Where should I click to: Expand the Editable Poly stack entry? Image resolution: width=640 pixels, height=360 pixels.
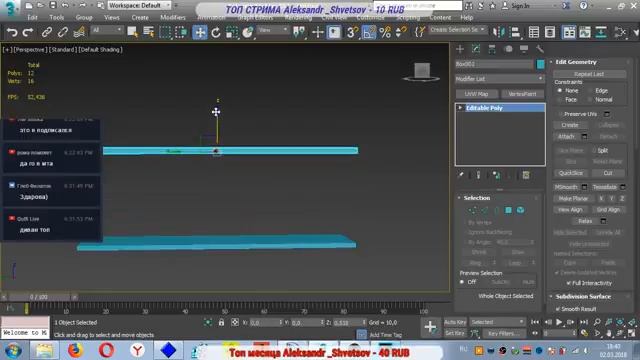click(460, 108)
